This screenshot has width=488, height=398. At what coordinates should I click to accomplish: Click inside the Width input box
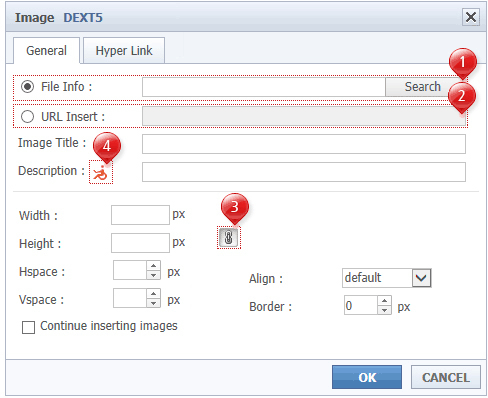140,215
